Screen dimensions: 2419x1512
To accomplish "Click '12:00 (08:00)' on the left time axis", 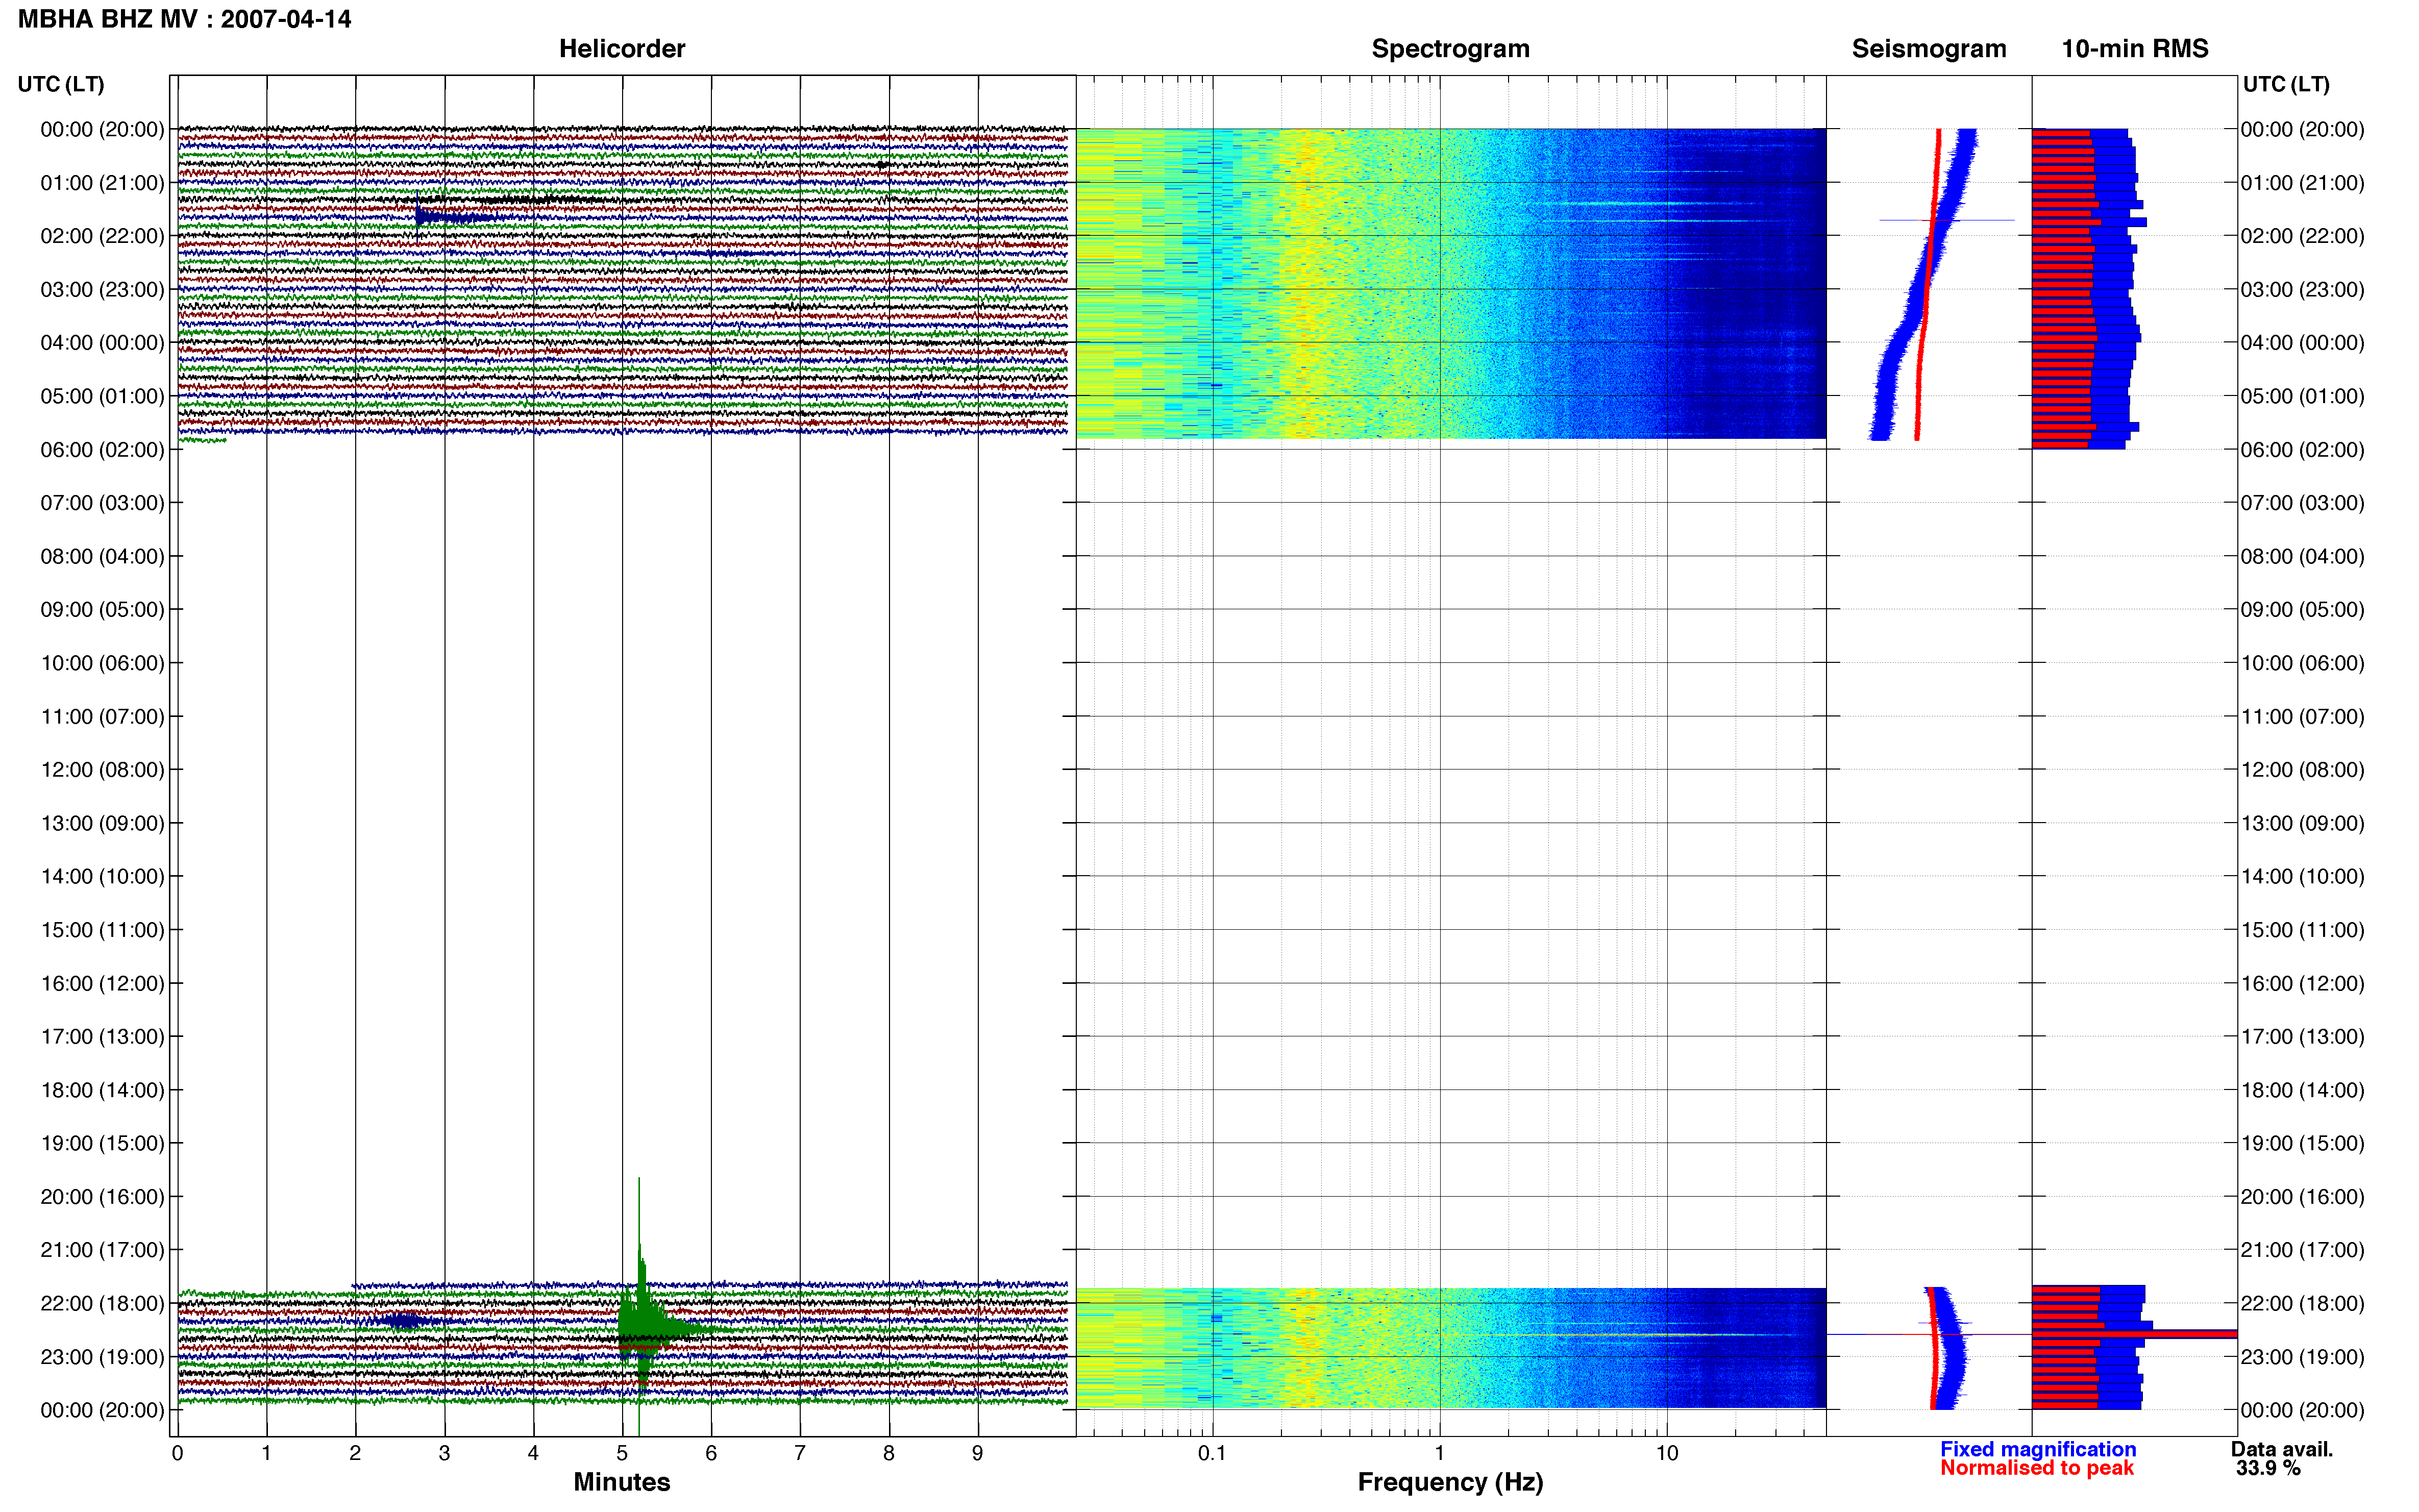I will 102,770.
